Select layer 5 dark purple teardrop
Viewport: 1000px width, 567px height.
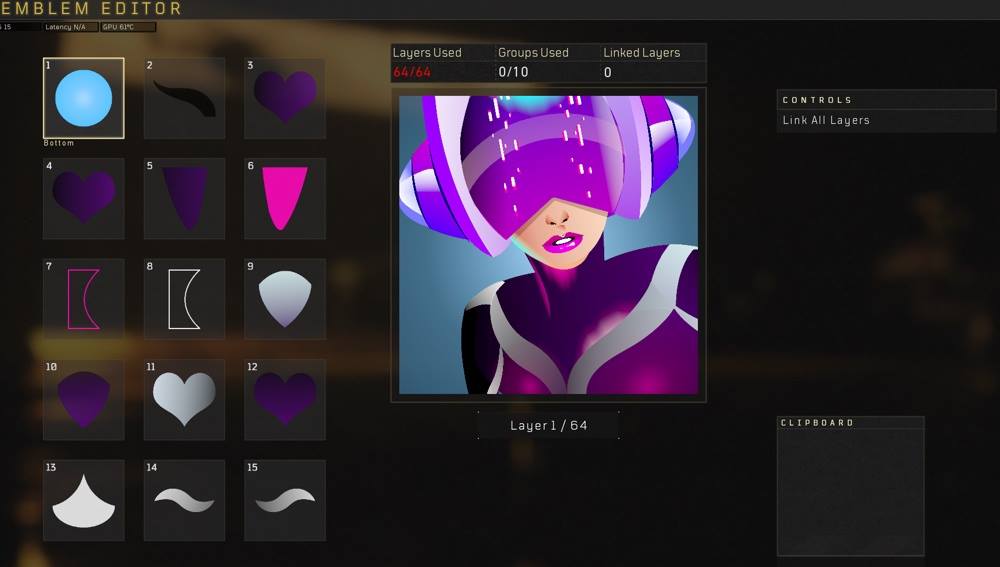tap(184, 198)
